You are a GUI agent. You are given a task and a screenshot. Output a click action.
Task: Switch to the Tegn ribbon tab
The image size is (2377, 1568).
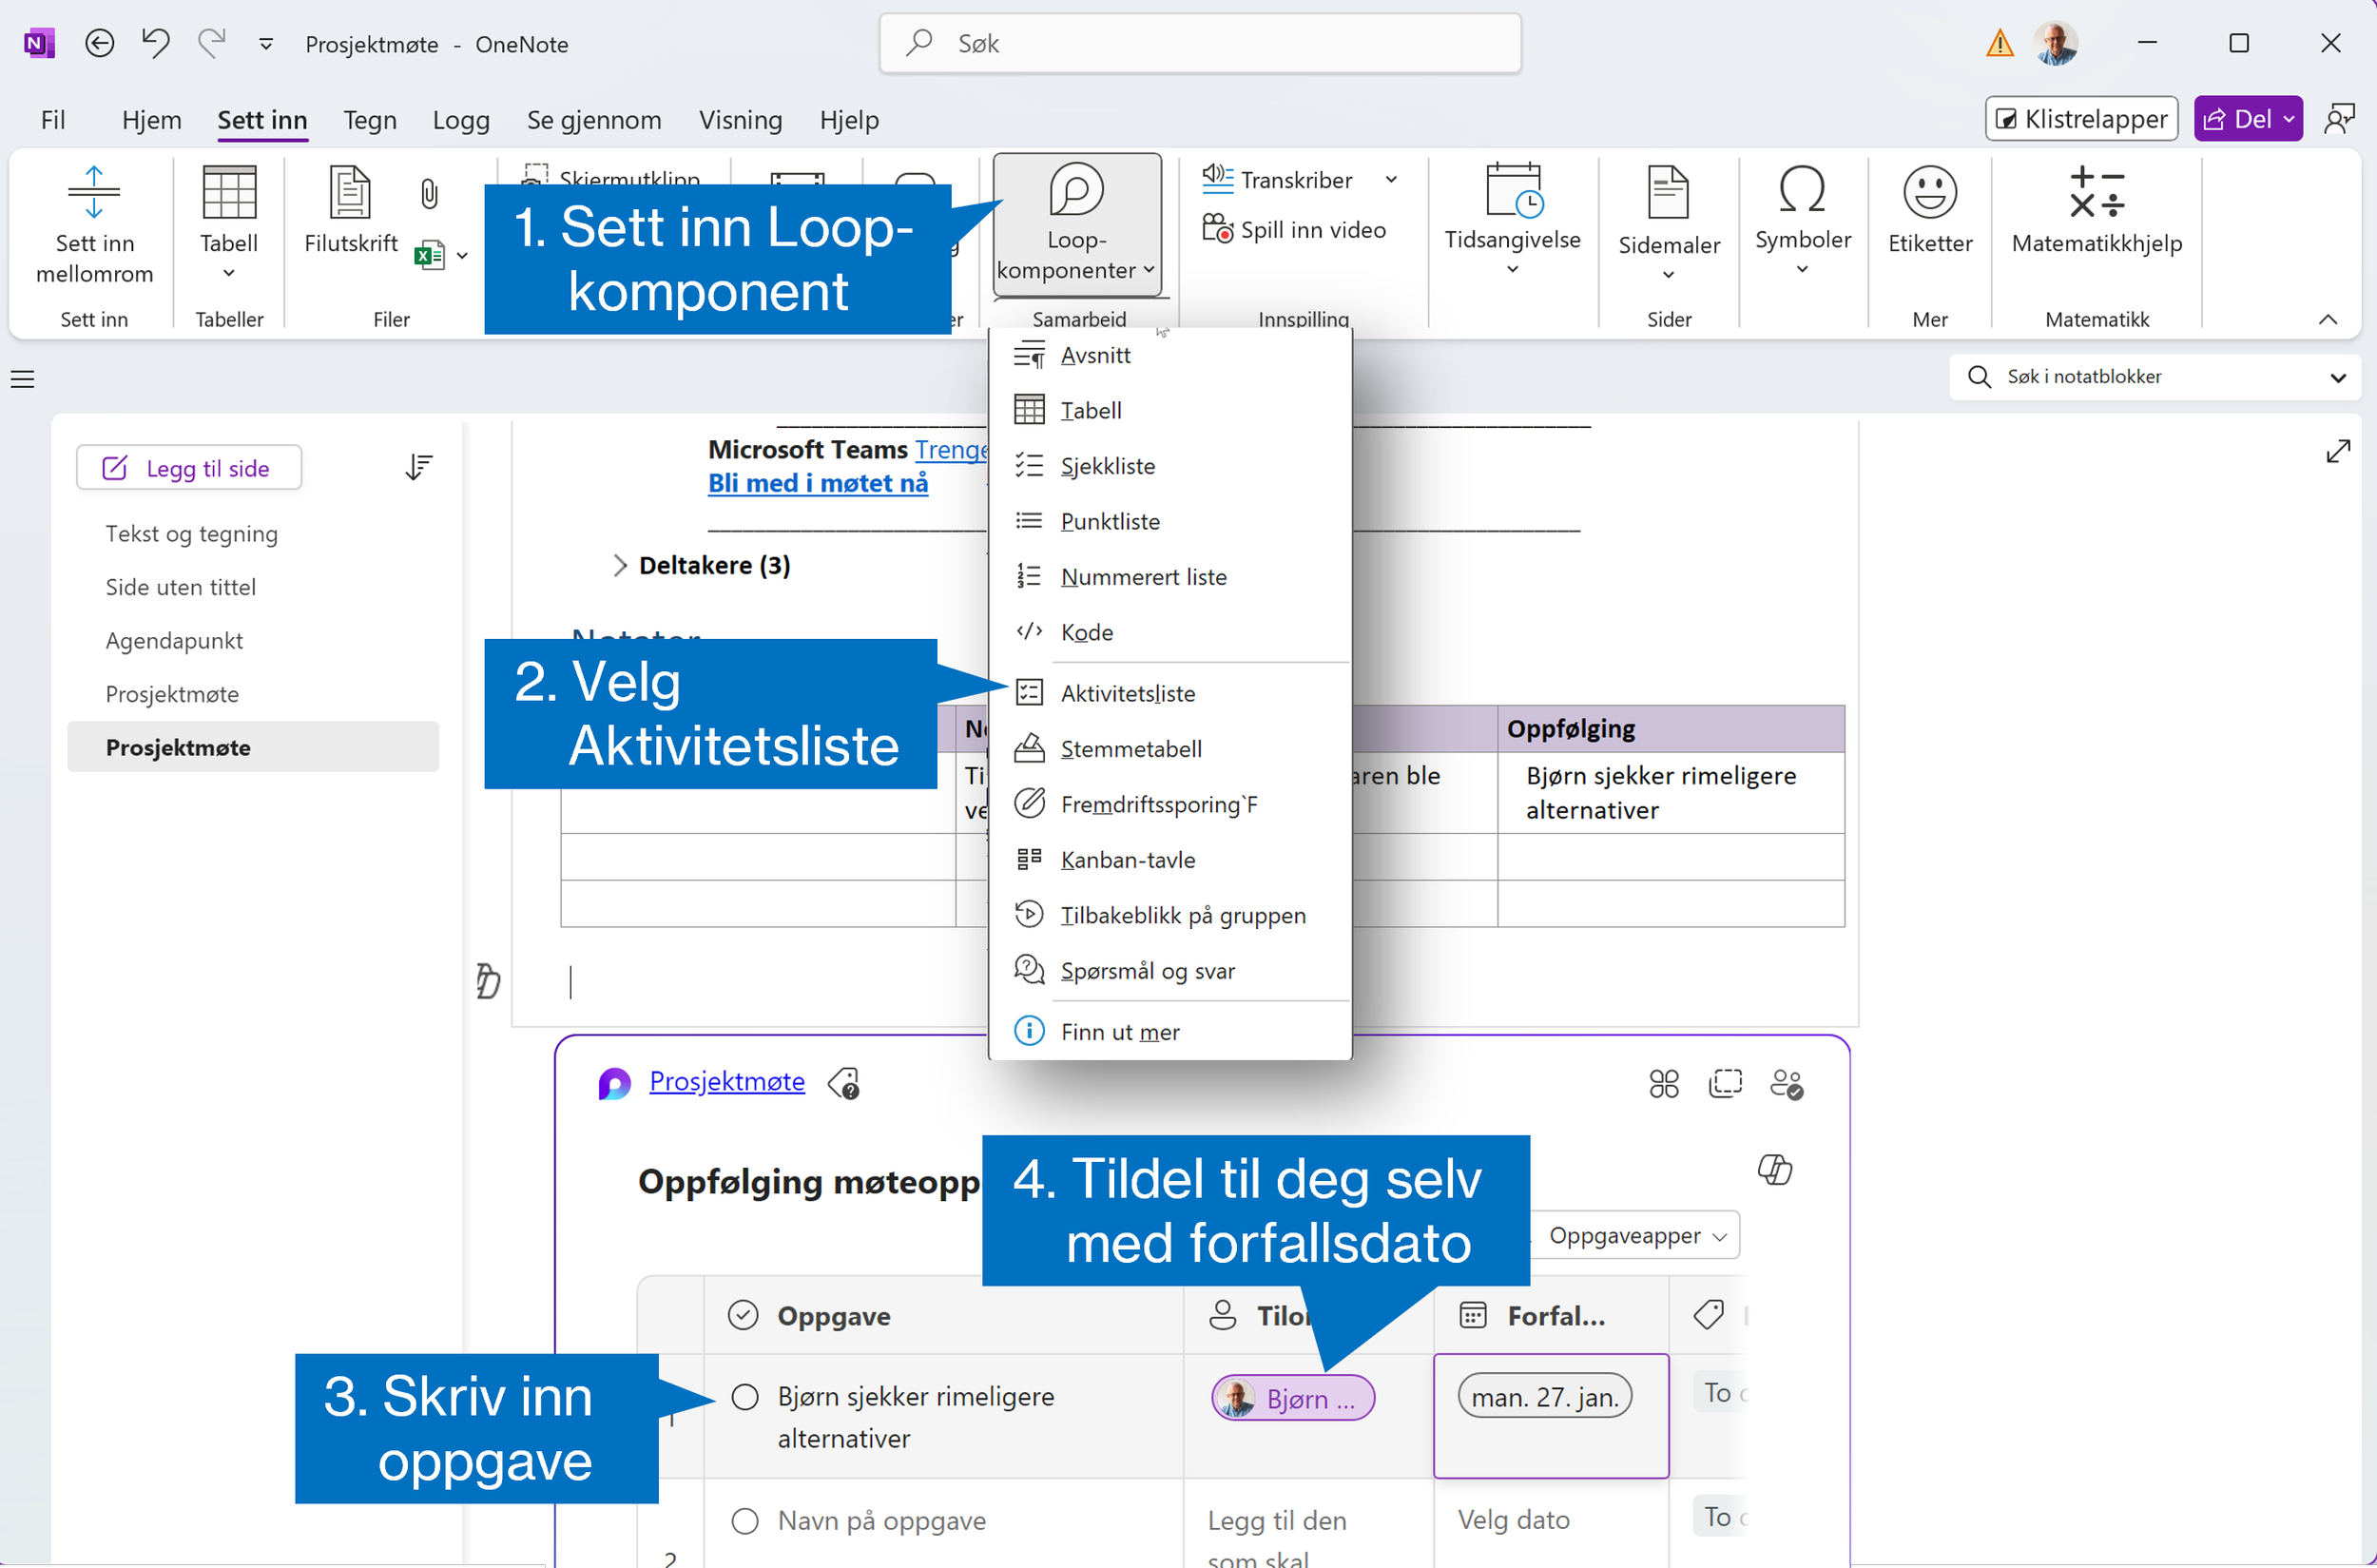[370, 120]
